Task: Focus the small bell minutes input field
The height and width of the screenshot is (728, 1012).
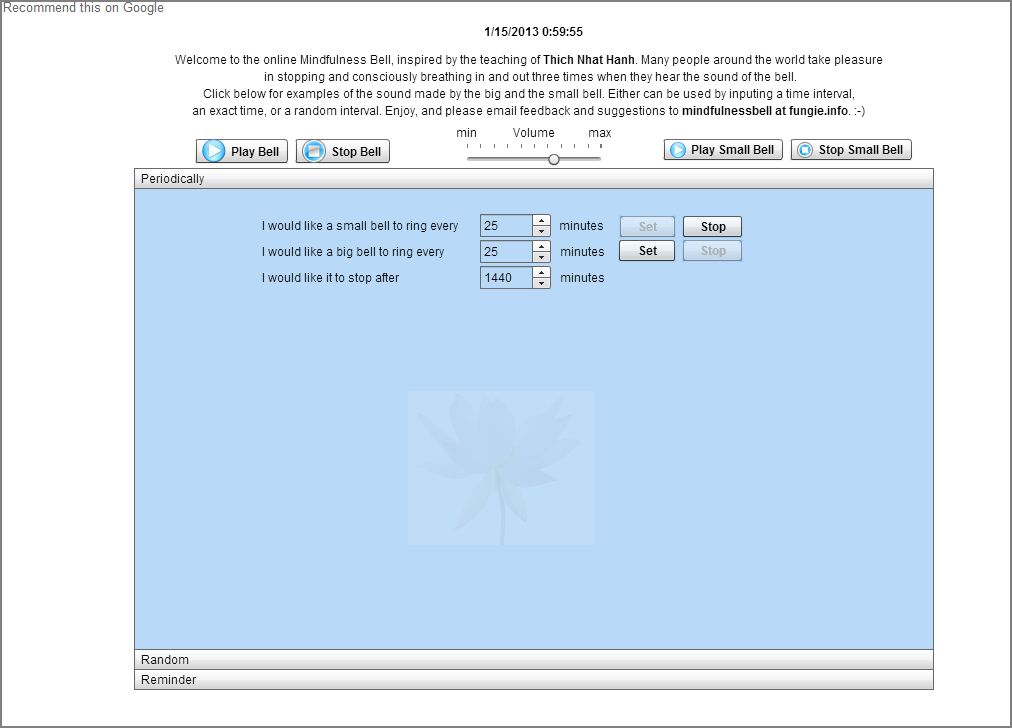Action: point(506,227)
